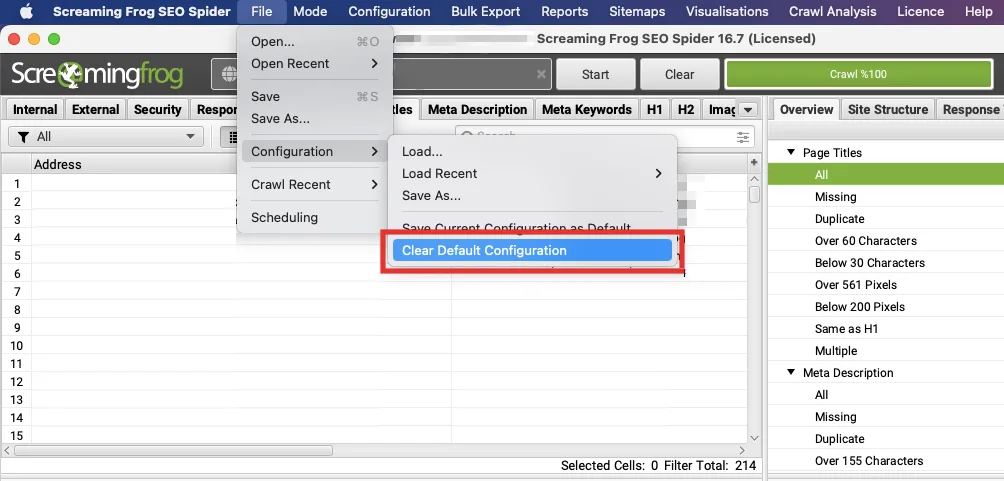
Task: Switch to the H1 tab
Action: tap(654, 110)
